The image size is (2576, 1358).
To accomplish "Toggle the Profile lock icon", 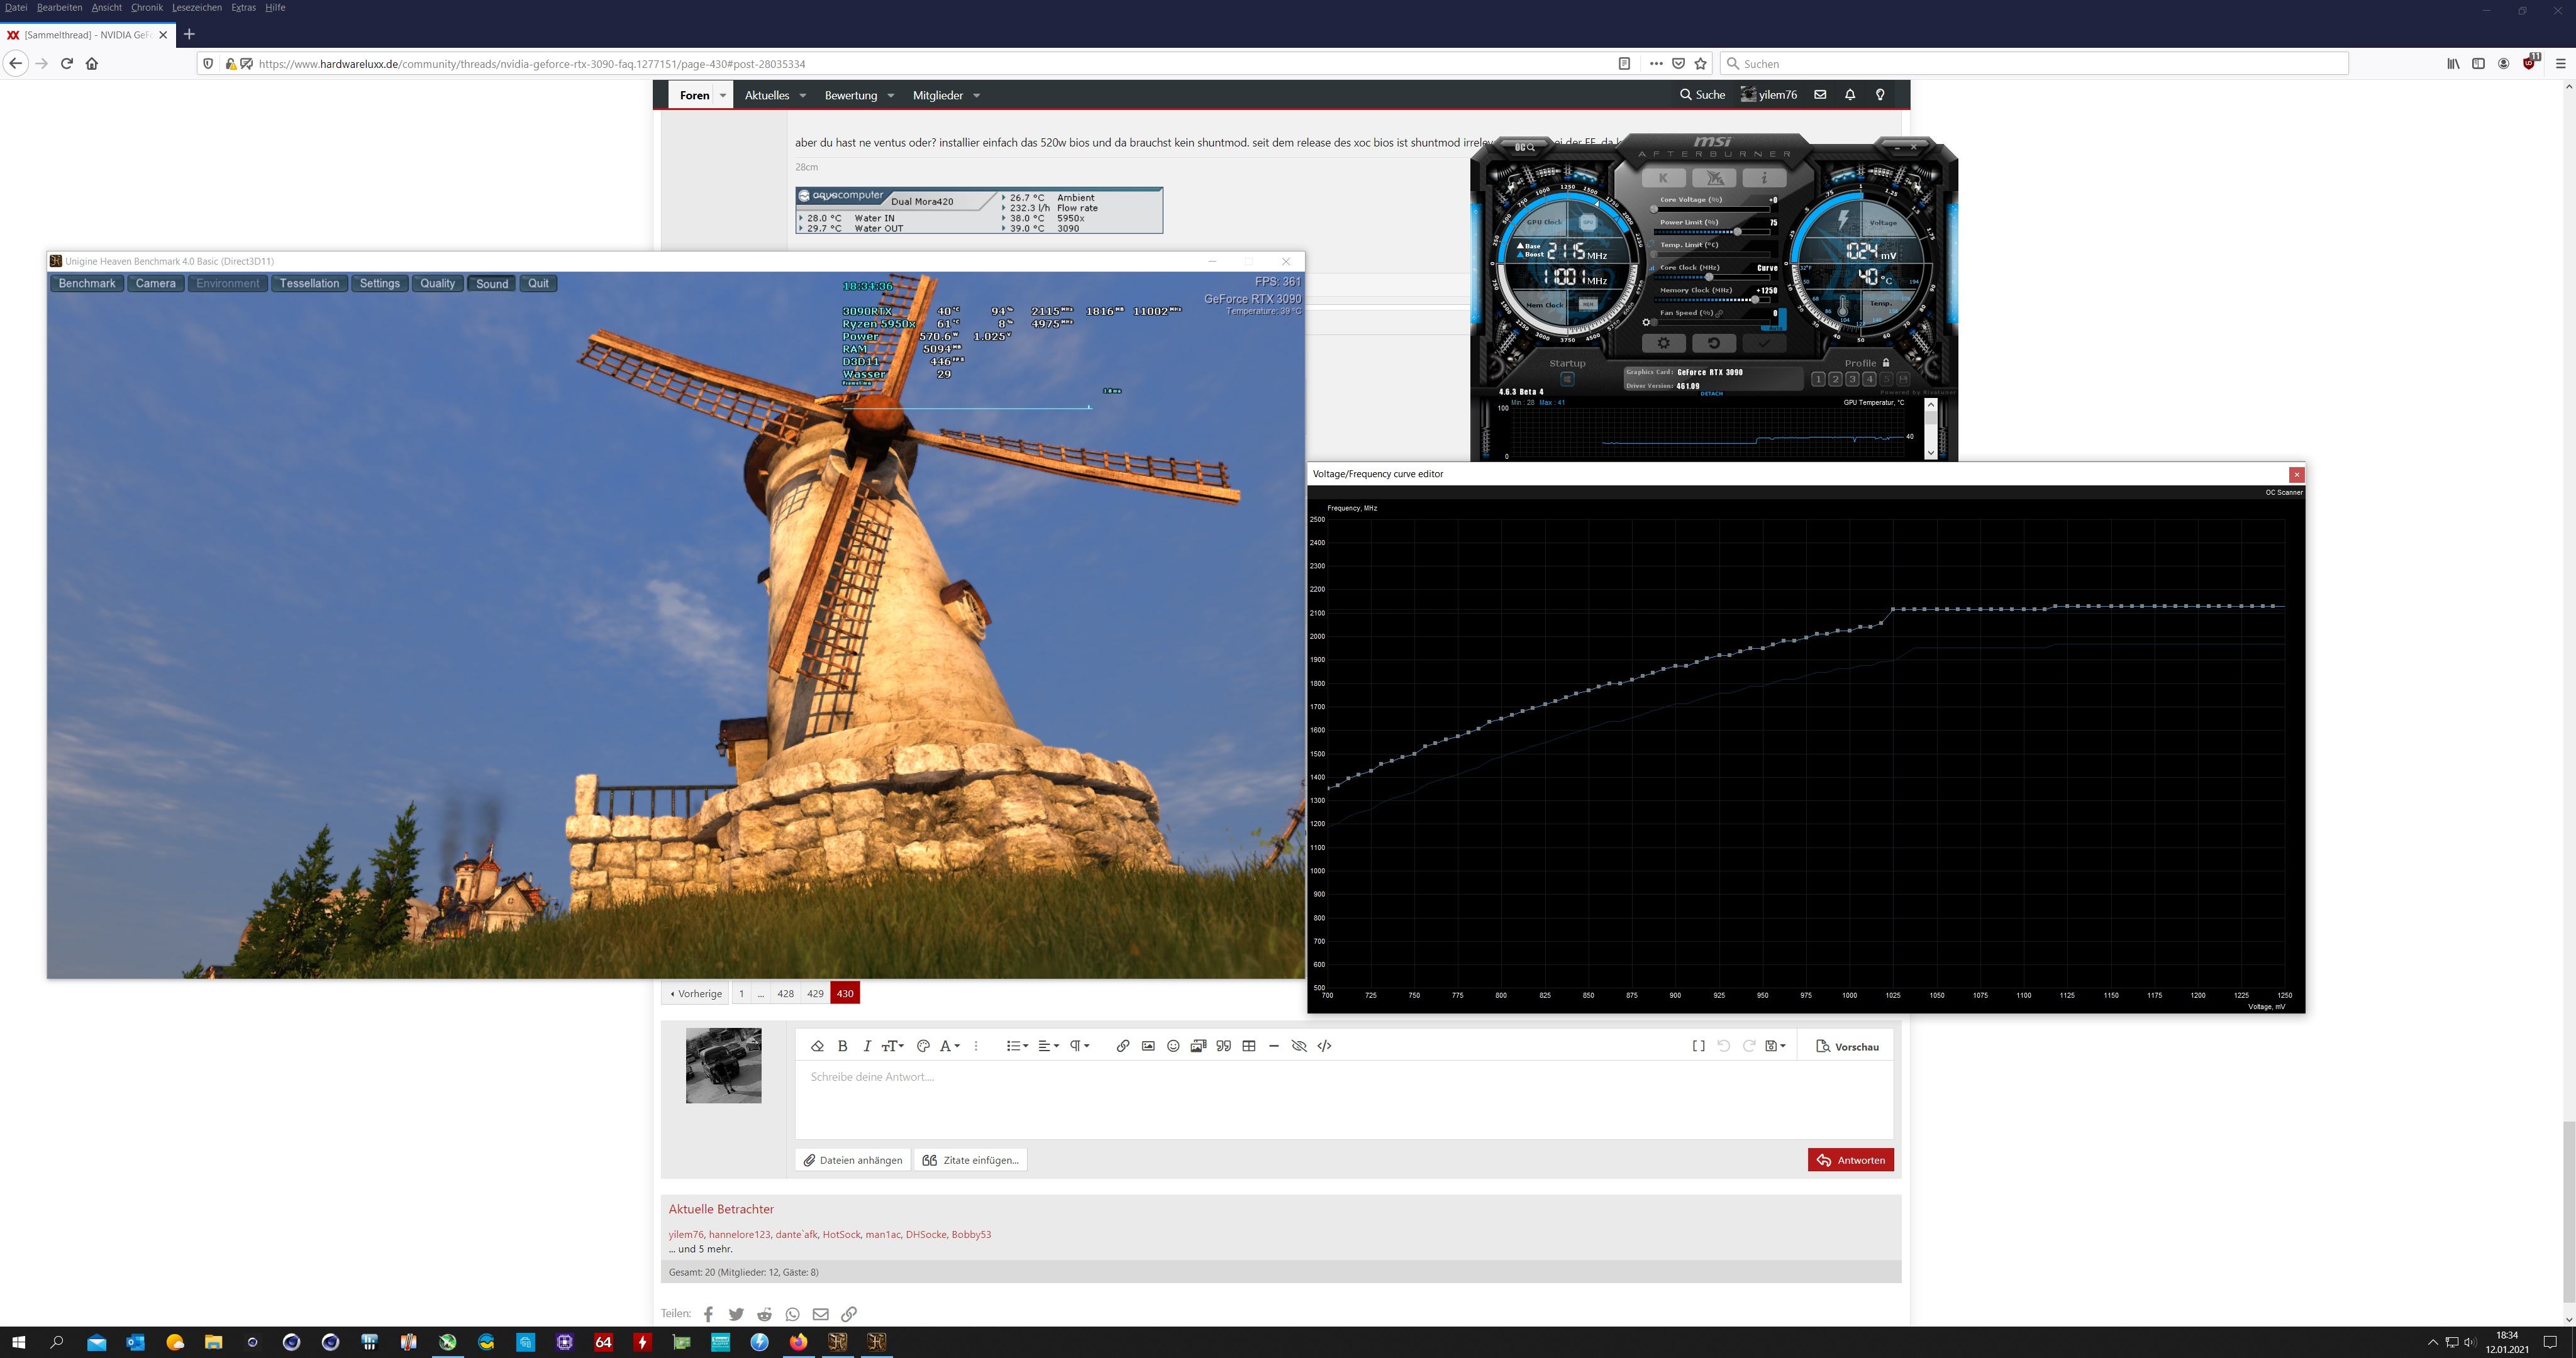I will click(1886, 363).
